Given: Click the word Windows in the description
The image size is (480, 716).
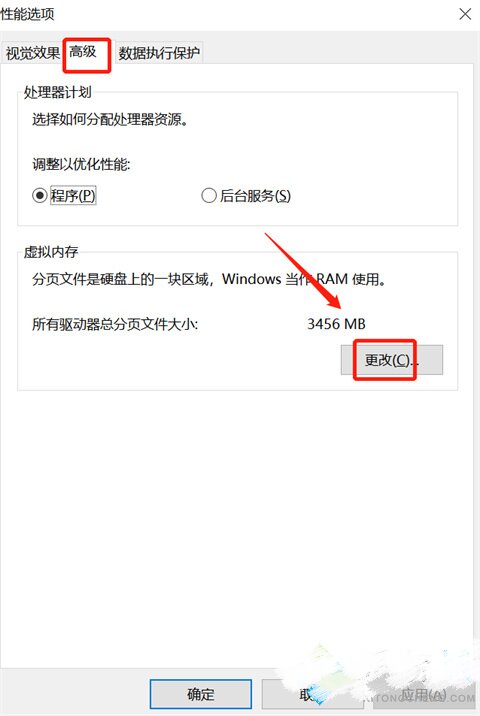Looking at the screenshot, I should click(x=252, y=279).
